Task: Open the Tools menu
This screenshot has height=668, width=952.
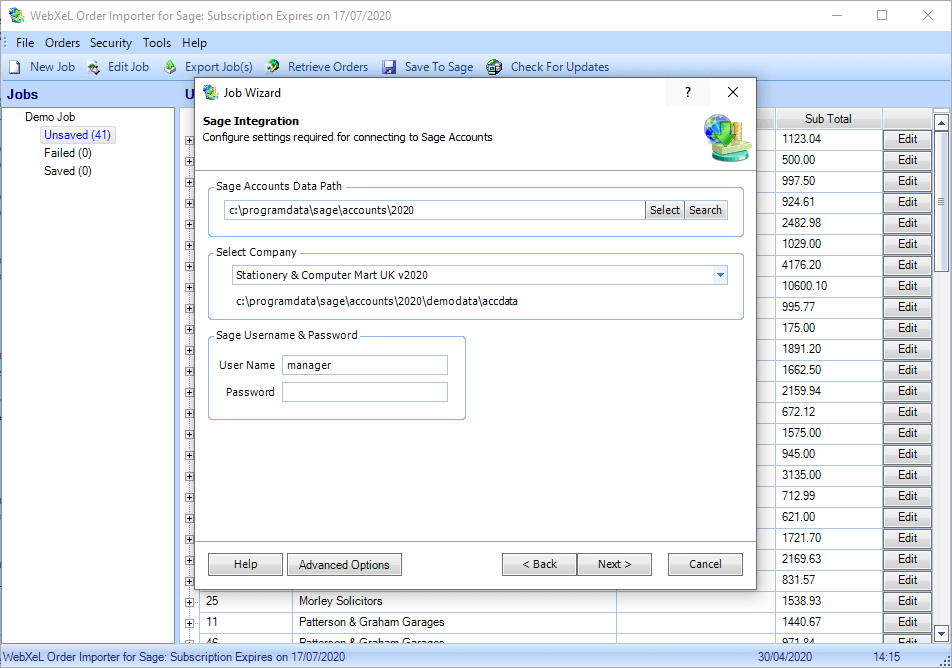Action: pos(157,43)
